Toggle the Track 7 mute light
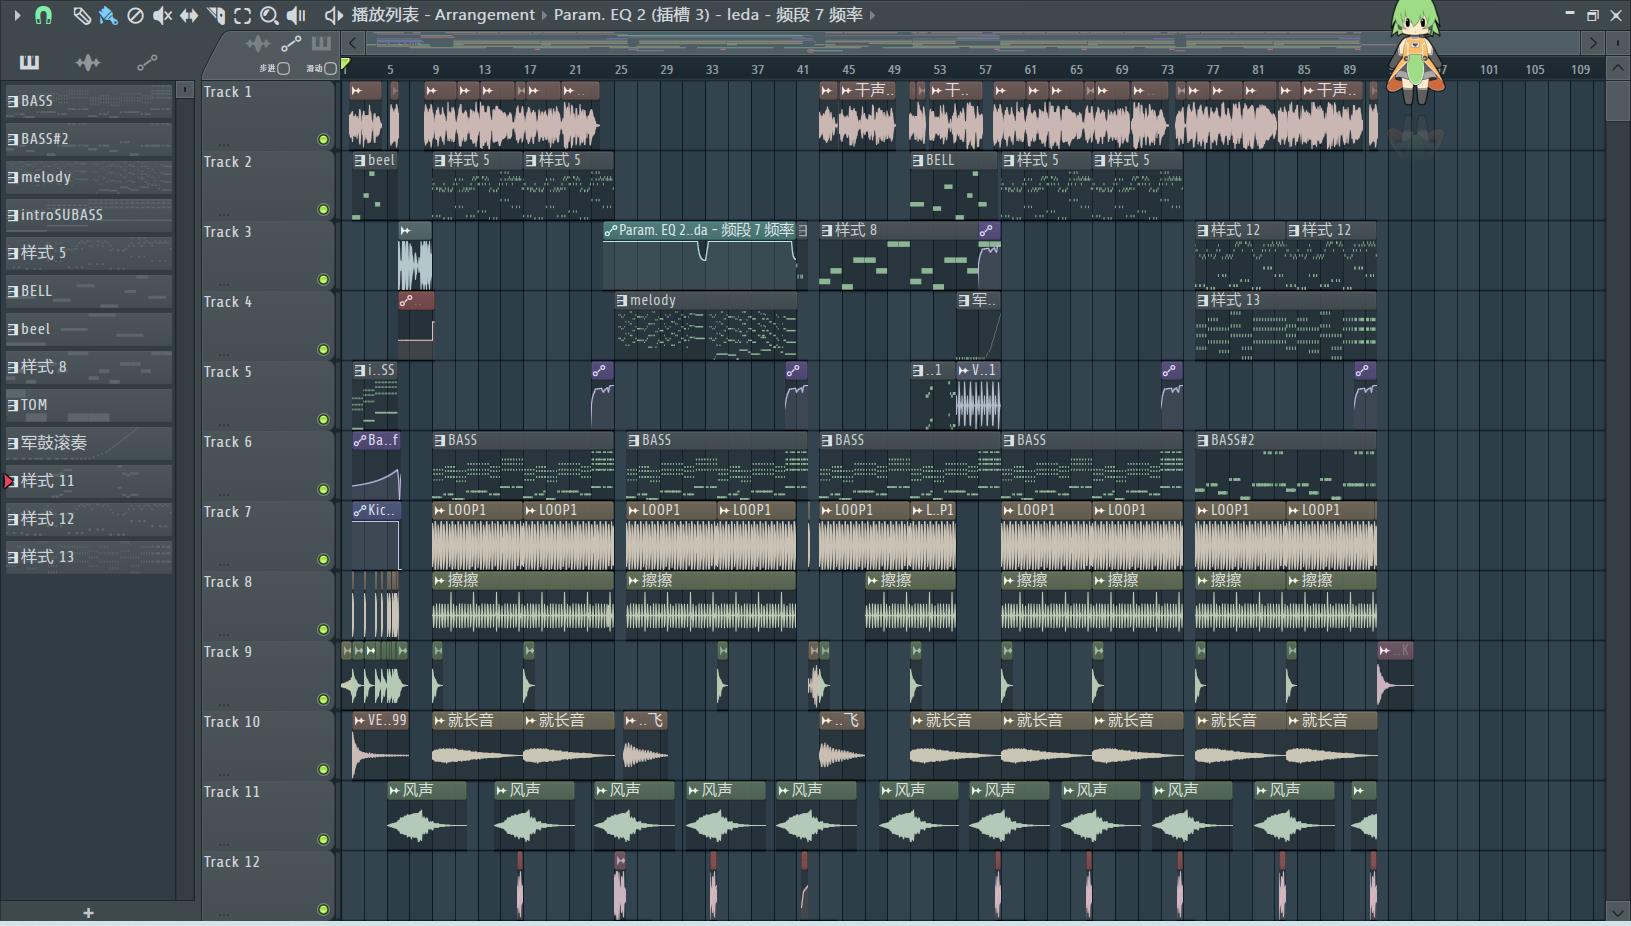The width and height of the screenshot is (1631, 926). (323, 559)
